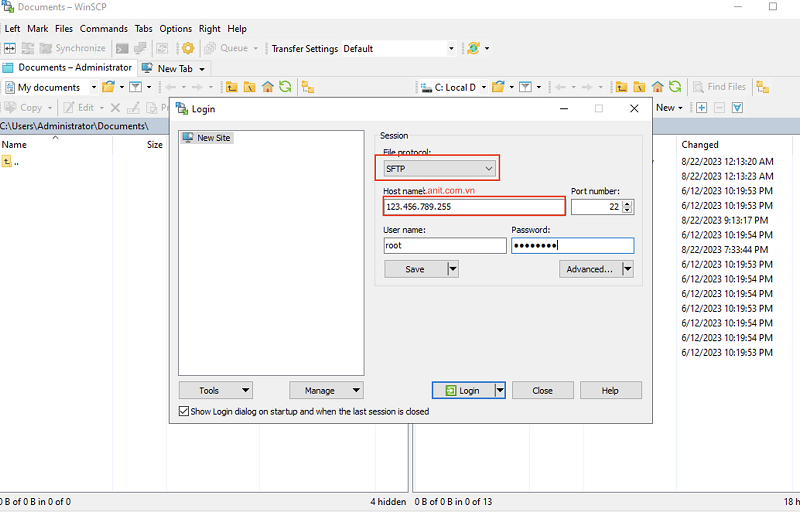Click the right panel filter icon
Viewport: 800px width, 512px height.
pyautogui.click(x=525, y=87)
